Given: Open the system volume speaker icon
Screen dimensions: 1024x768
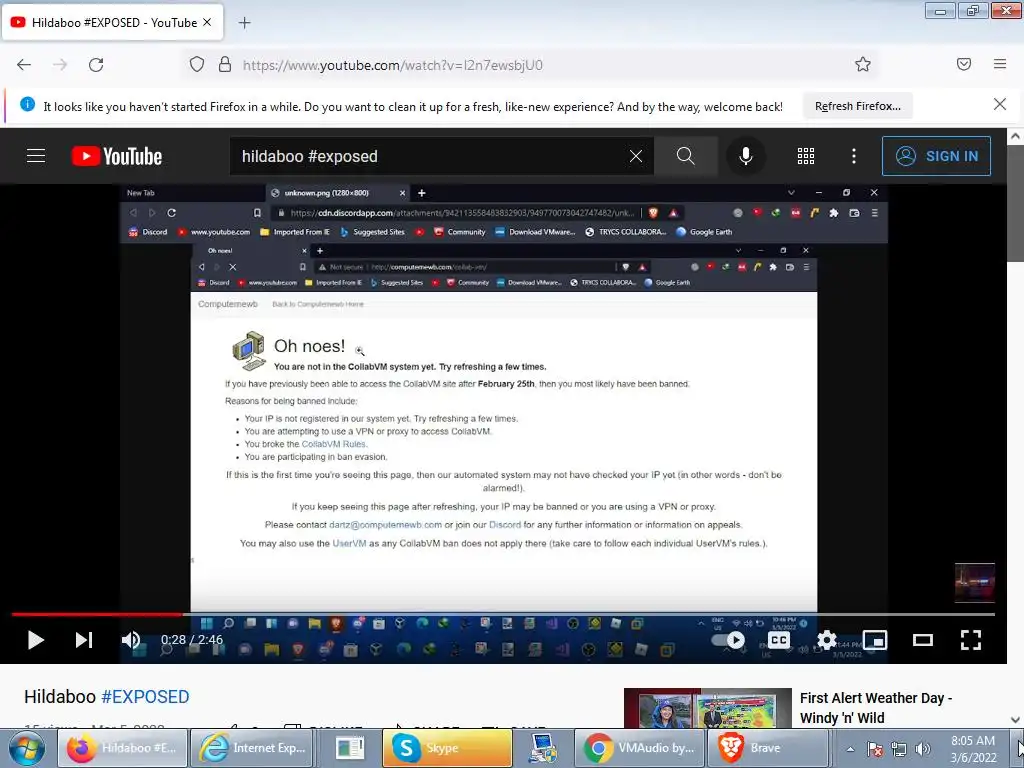Looking at the screenshot, I should [923, 749].
